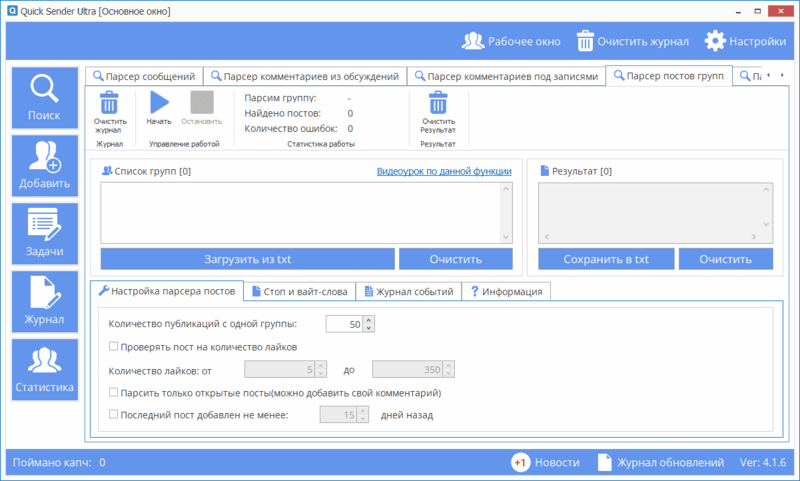Image resolution: width=800 pixels, height=481 pixels.
Task: Click the Добавить sidebar icon
Action: [x=44, y=165]
